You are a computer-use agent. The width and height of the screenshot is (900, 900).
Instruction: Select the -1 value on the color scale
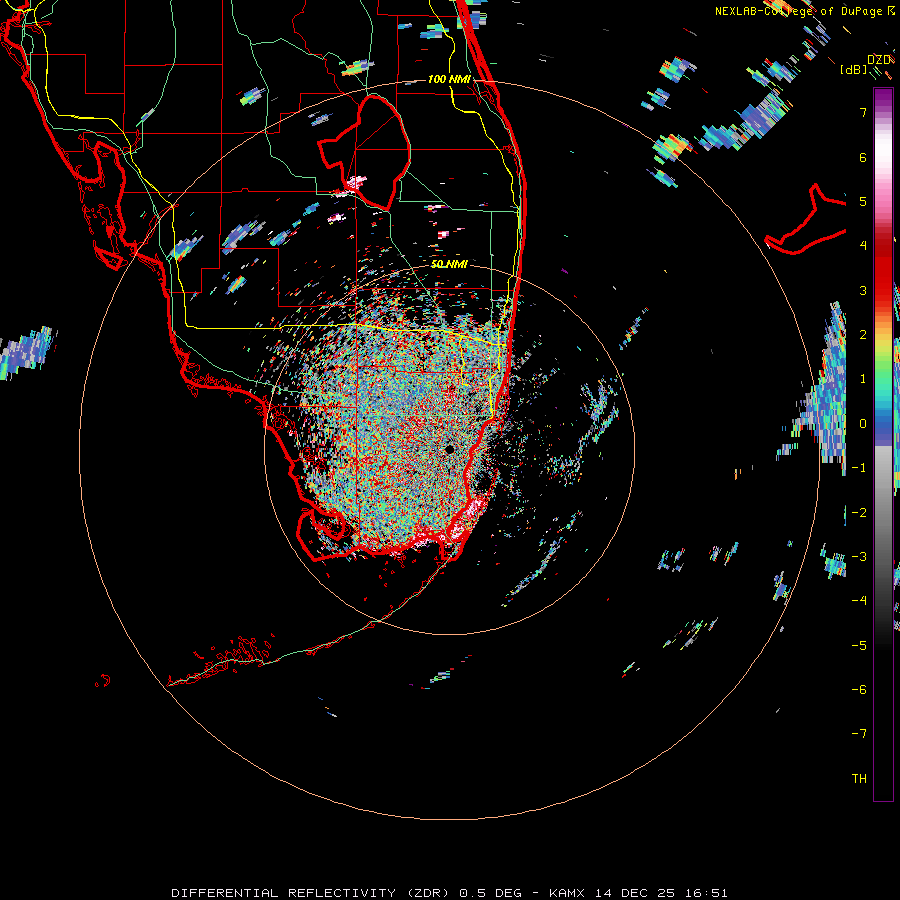pos(859,468)
